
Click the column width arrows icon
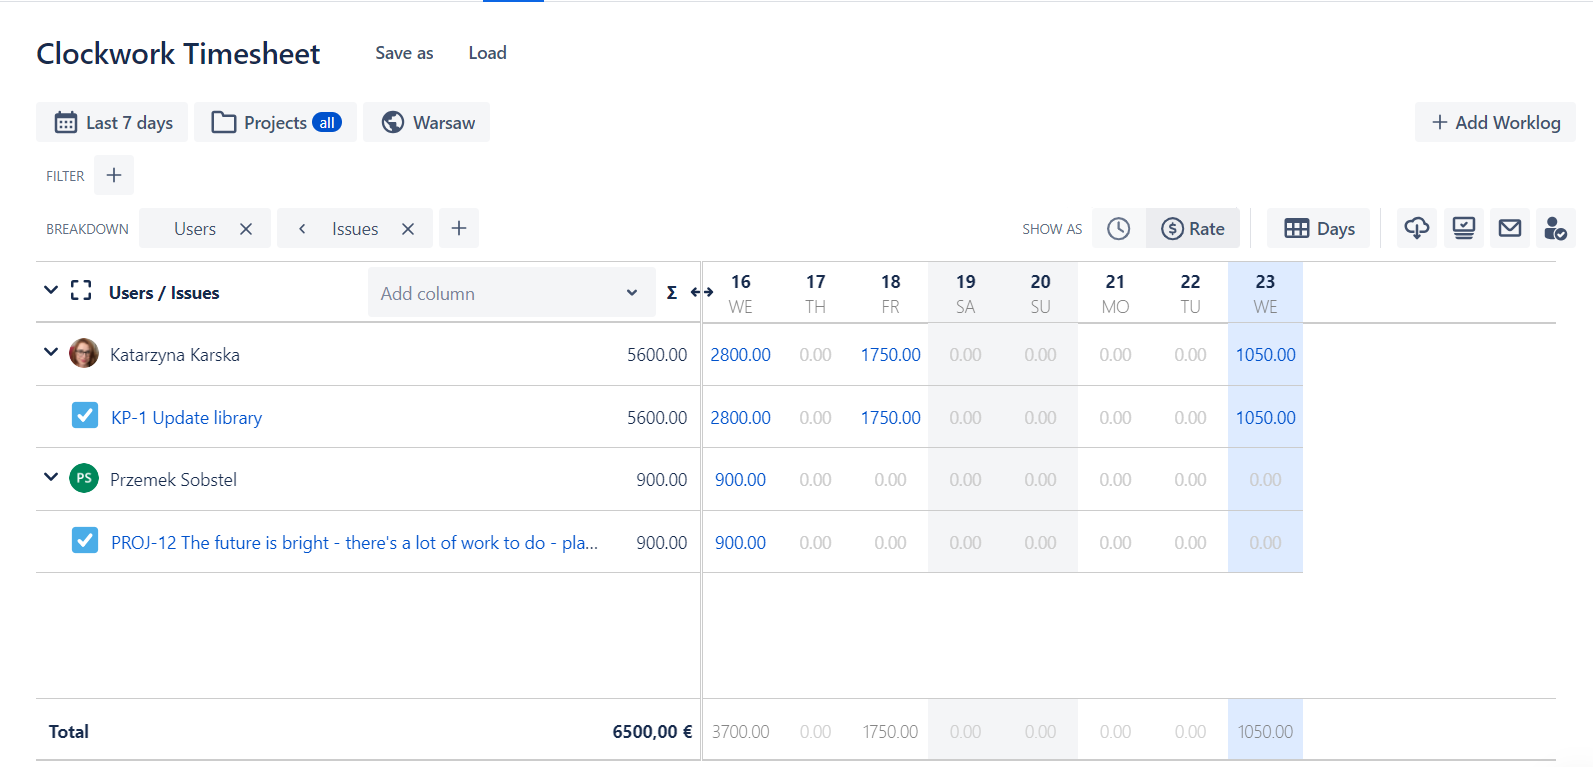(702, 292)
